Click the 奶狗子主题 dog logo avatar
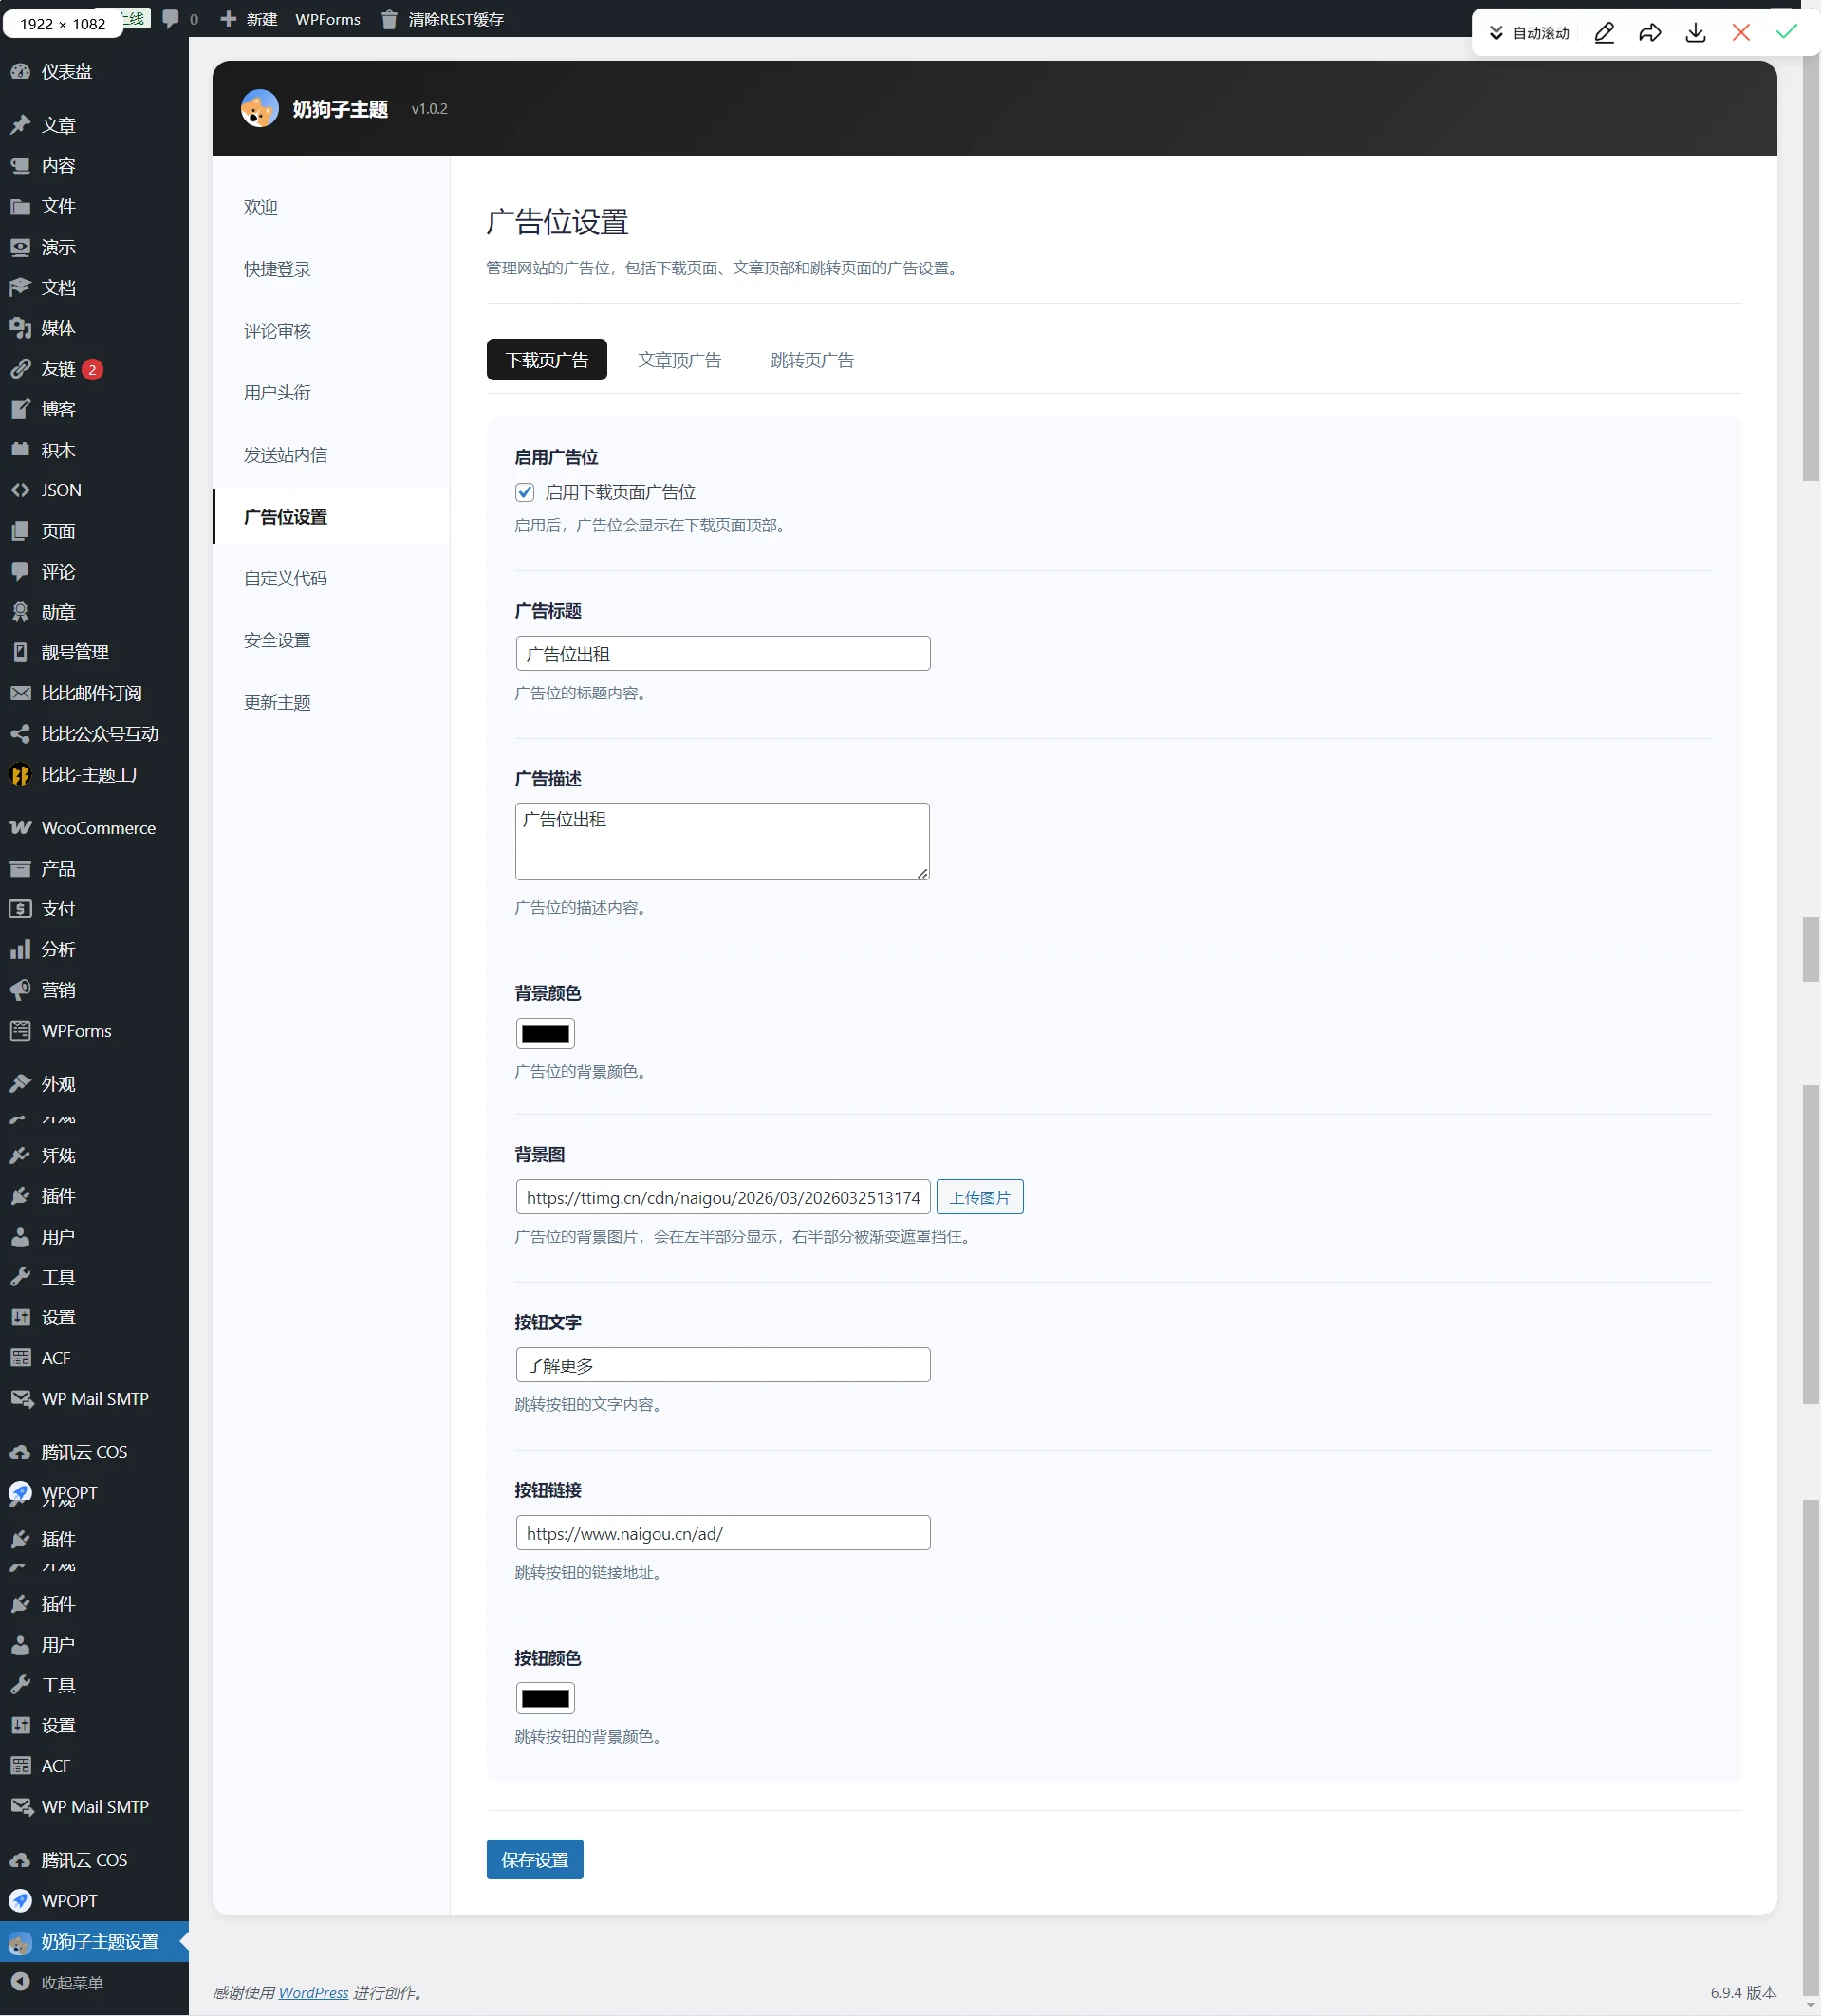 [260, 108]
